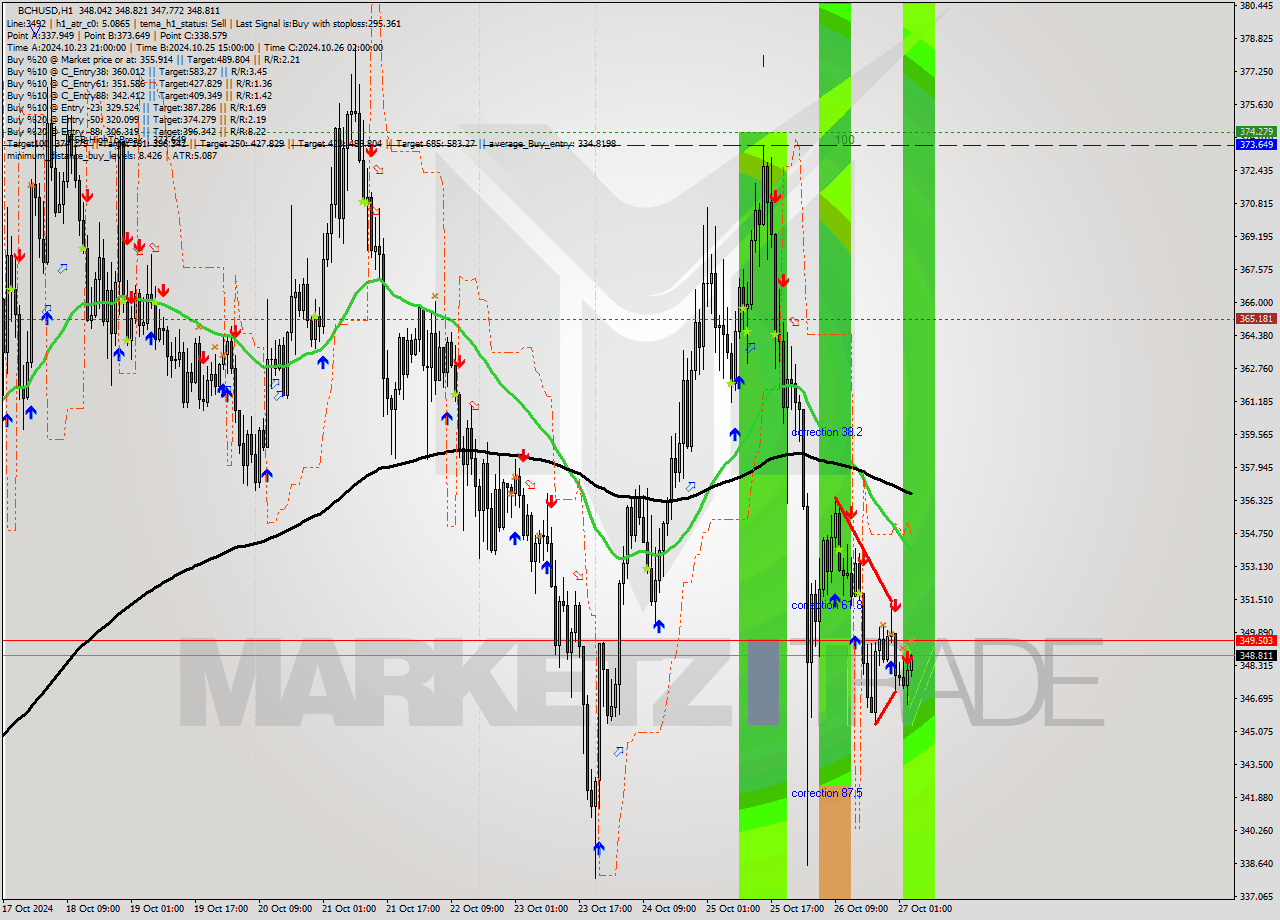
Task: Click the '25 Oct 17:00' time label
Action: tap(796, 909)
